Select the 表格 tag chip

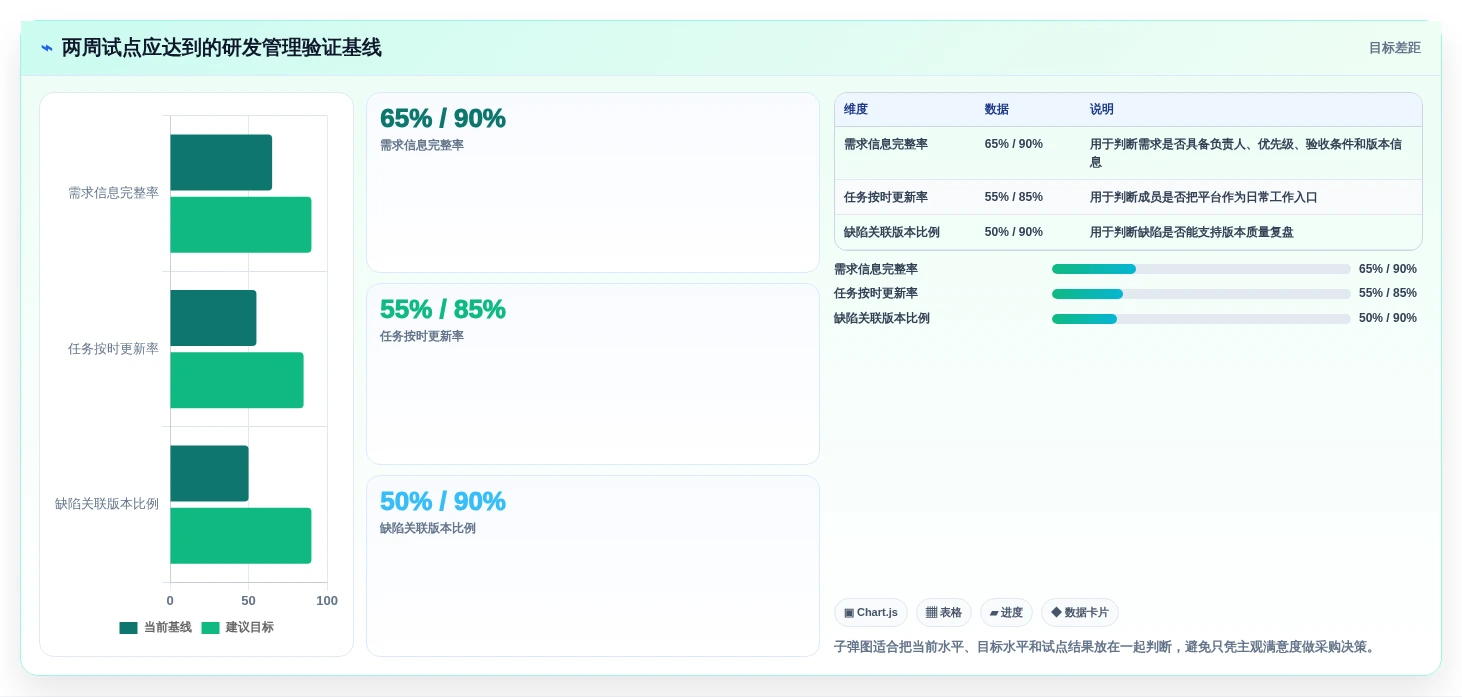point(943,613)
